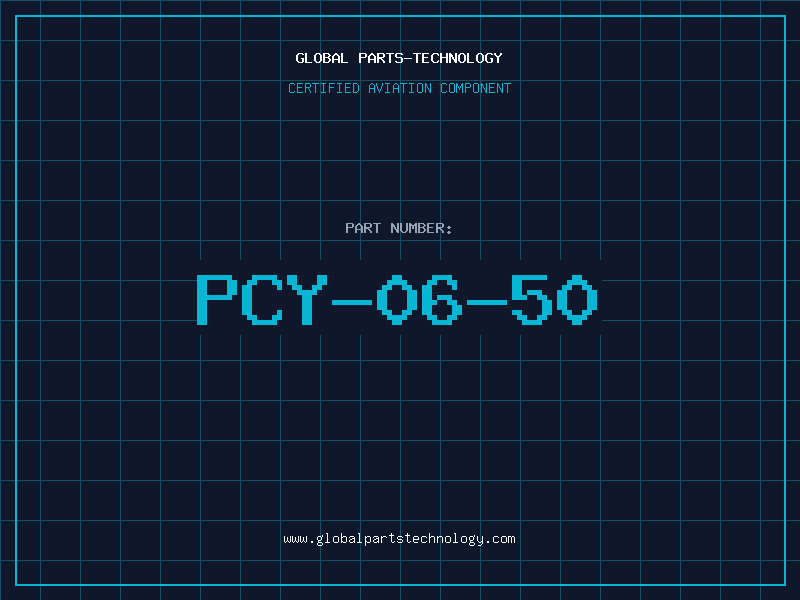Click the large letter C in PCY
800x600 pixels.
click(262, 299)
